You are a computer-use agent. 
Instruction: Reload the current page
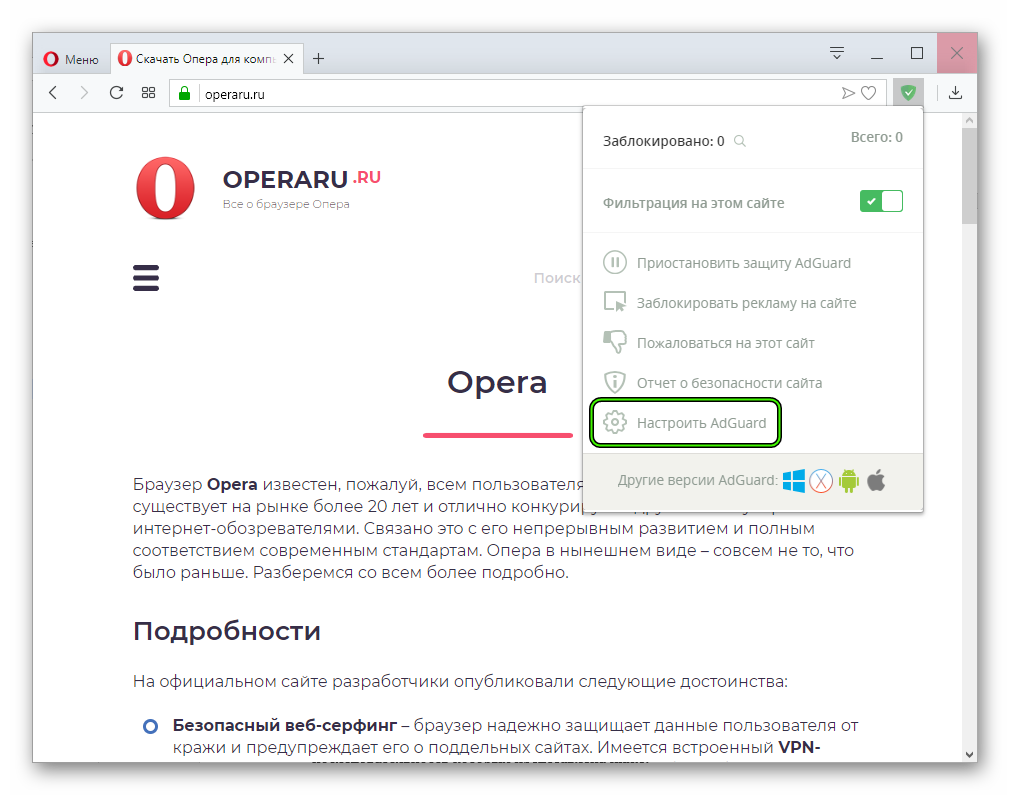(x=116, y=93)
